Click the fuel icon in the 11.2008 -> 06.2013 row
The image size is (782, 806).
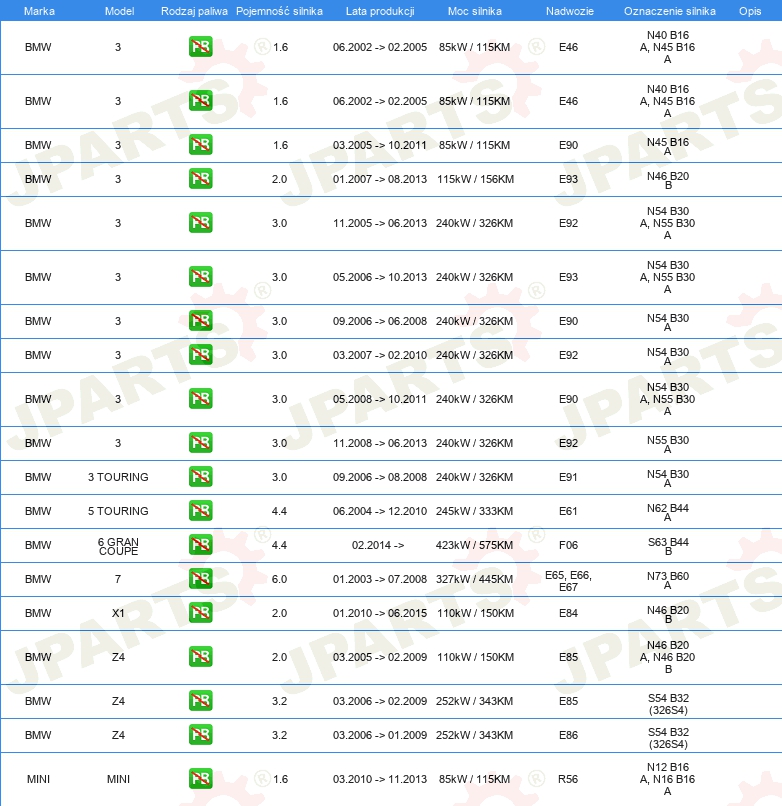[x=201, y=443]
